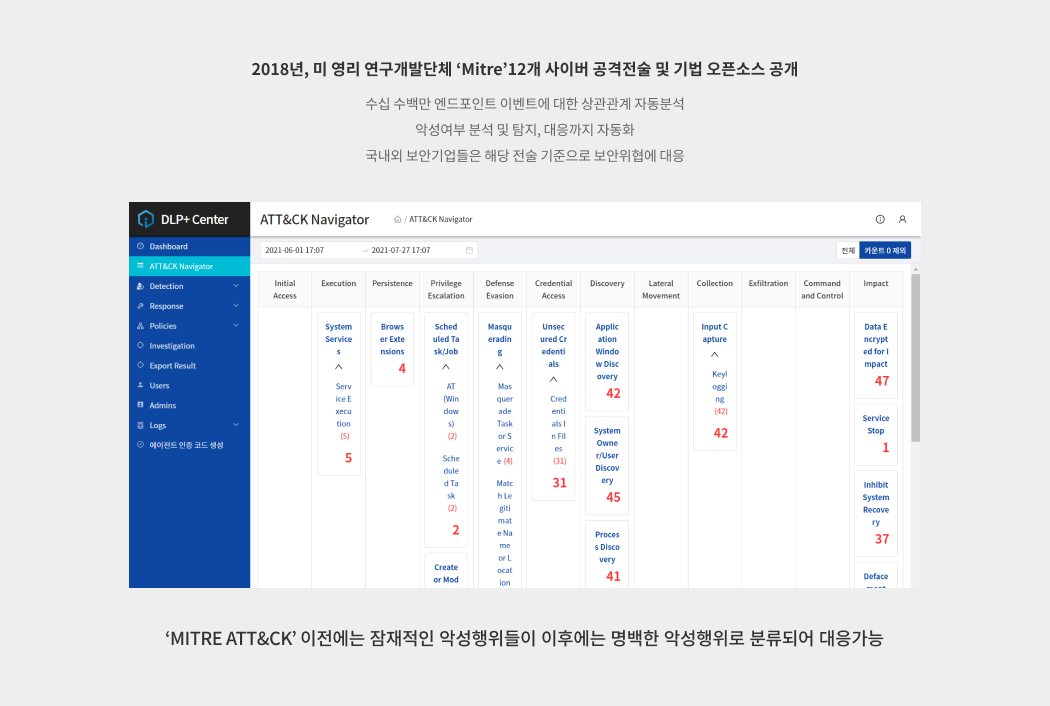Open Export Result in the sidebar

click(172, 366)
